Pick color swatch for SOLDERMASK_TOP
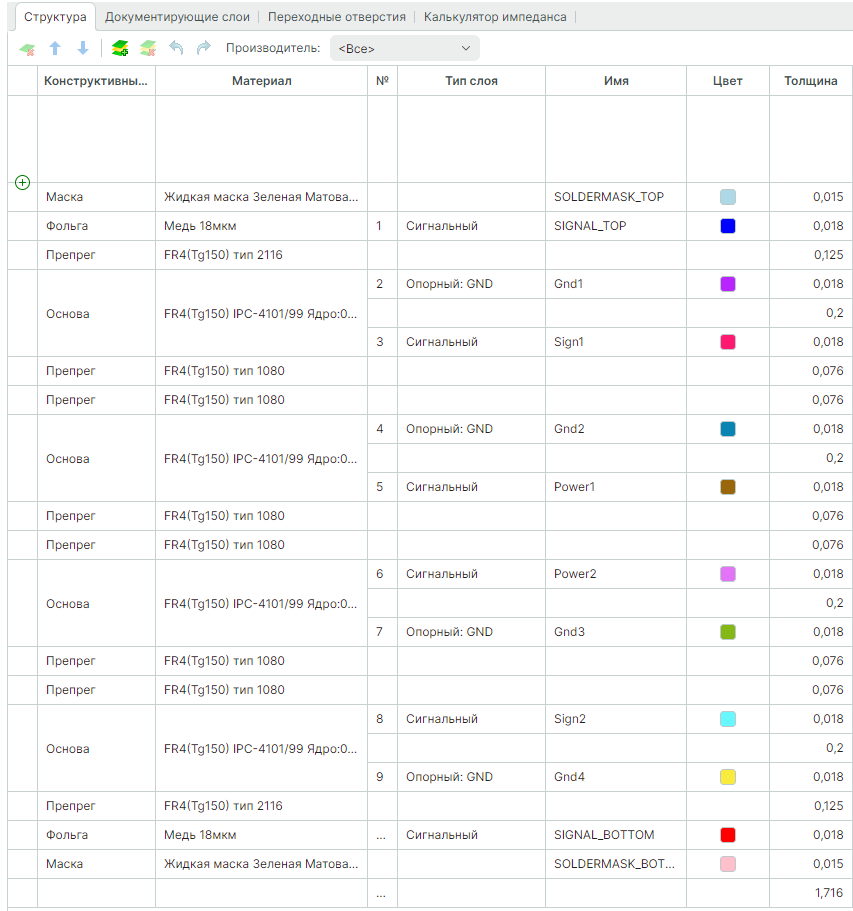853x911 pixels. click(727, 197)
